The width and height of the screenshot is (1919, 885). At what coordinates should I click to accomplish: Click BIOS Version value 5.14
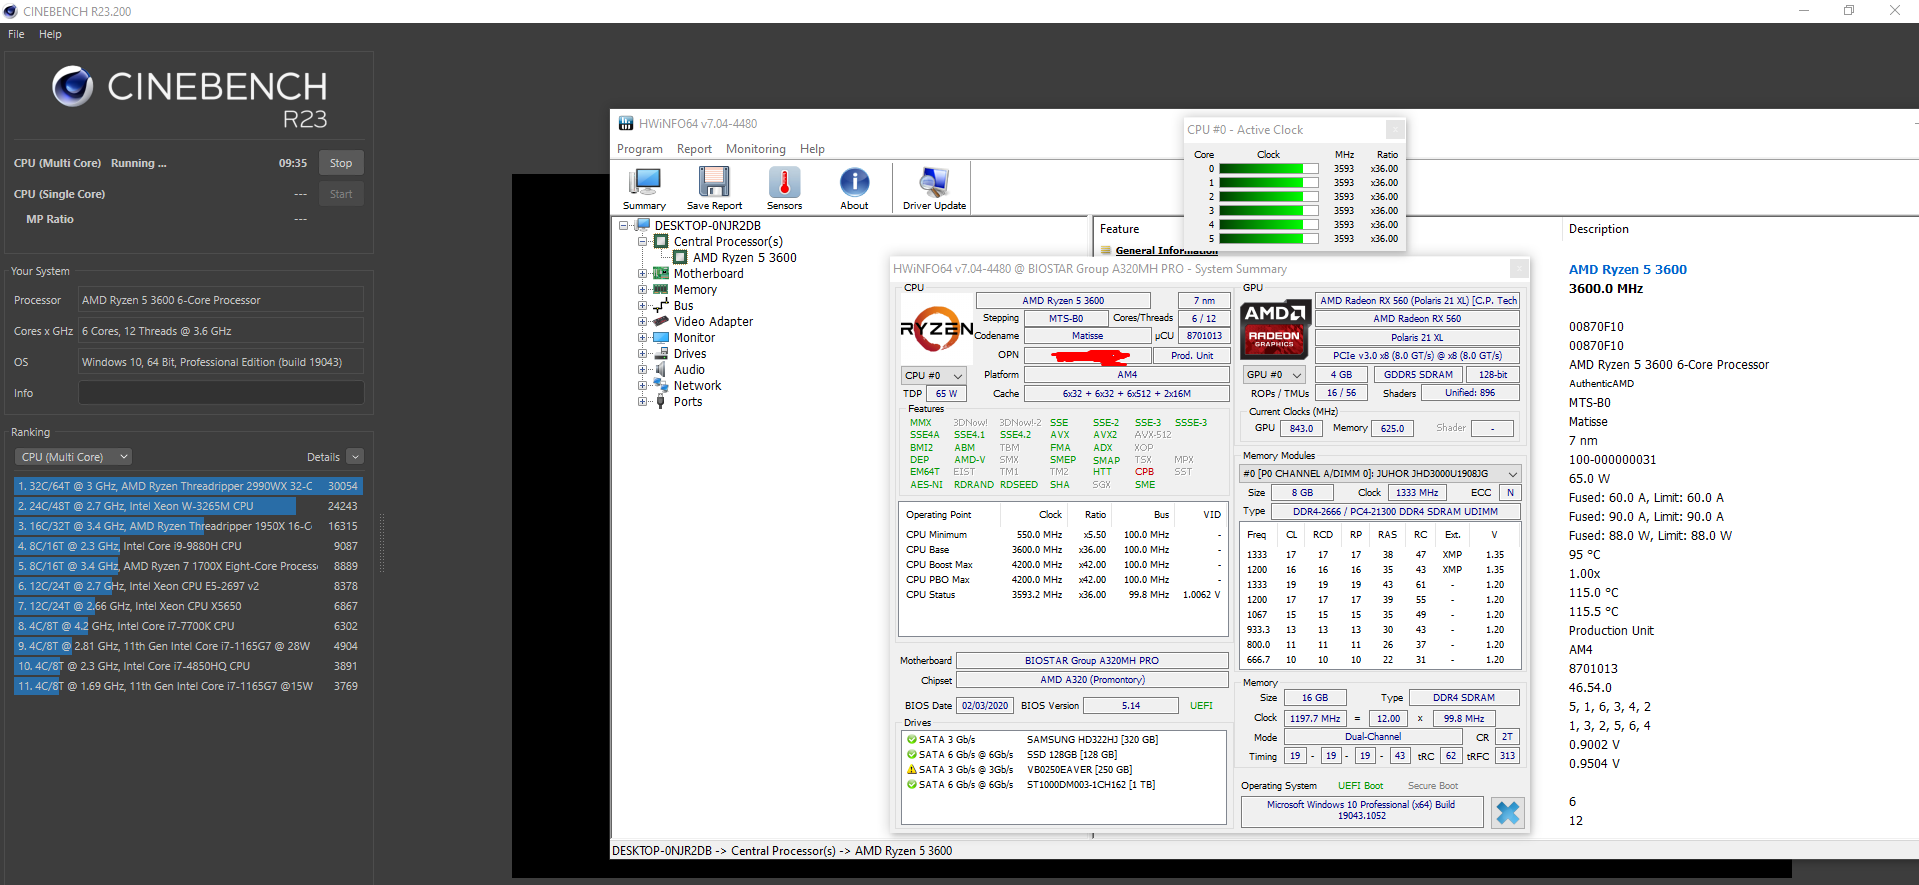(1130, 705)
